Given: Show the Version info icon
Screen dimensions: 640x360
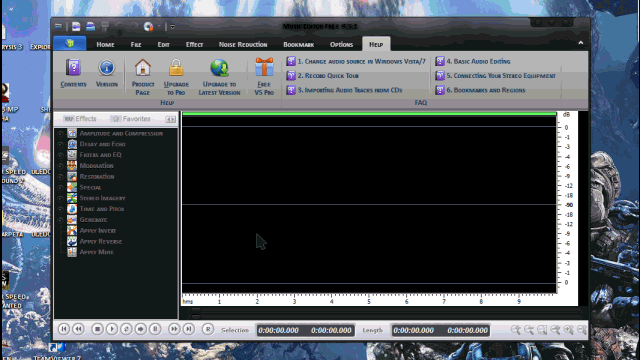Looking at the screenshot, I should point(107,67).
